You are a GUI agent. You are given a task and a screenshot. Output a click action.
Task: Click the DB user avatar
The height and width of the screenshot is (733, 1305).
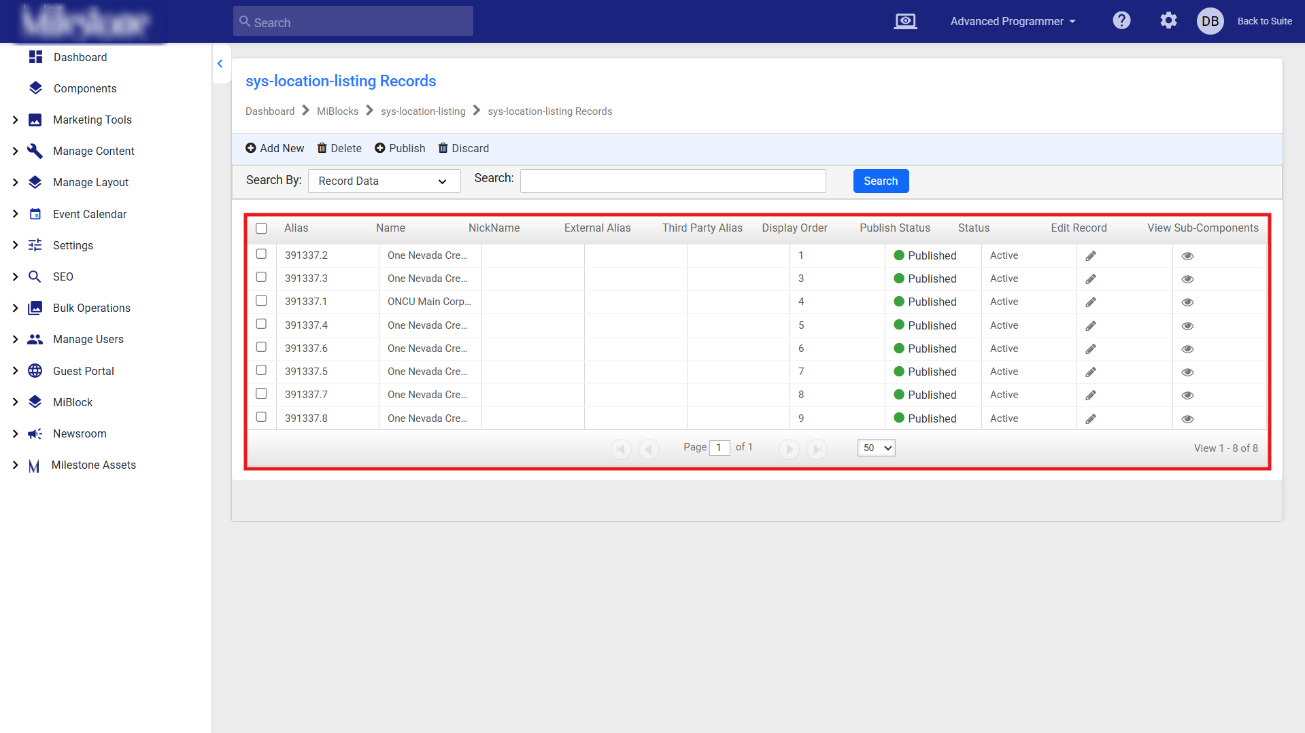click(1210, 21)
